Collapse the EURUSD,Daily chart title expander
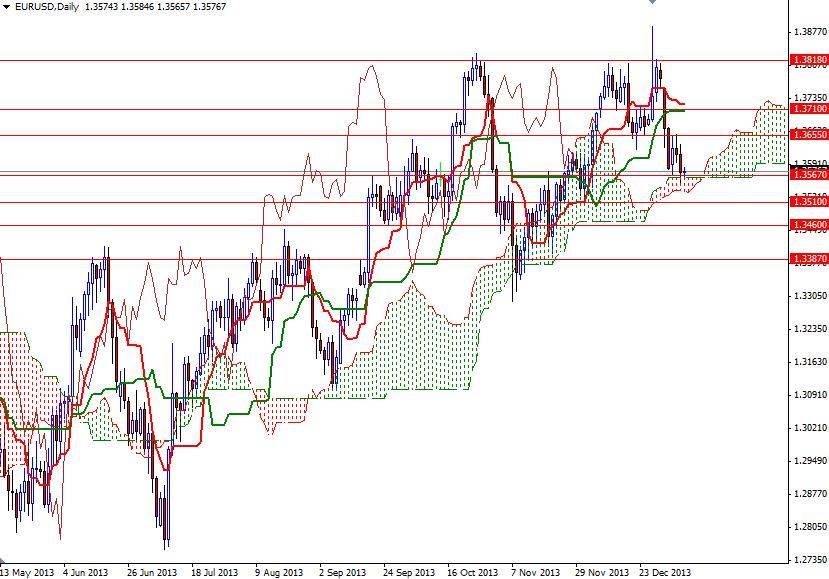This screenshot has height=579, width=829. pos(8,7)
